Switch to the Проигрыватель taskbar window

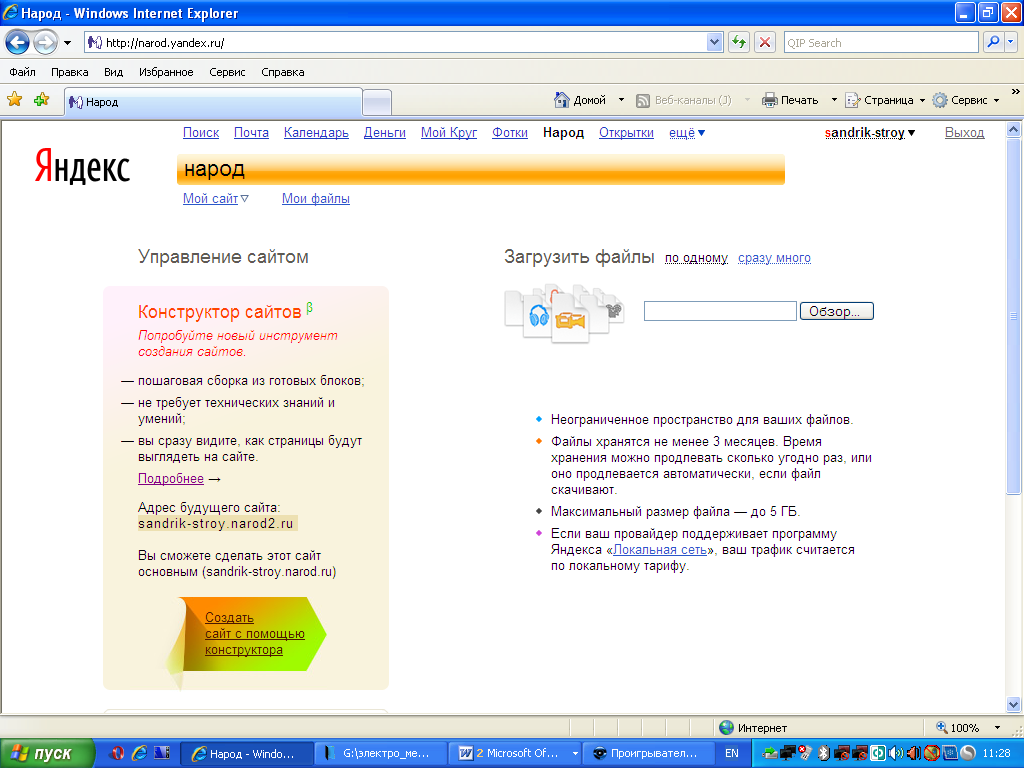click(648, 754)
